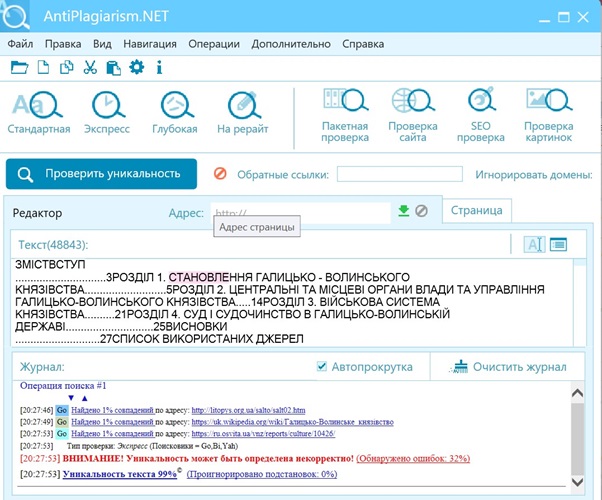Paste using the clipboard toolbar icon
602x500 pixels.
[x=113, y=68]
